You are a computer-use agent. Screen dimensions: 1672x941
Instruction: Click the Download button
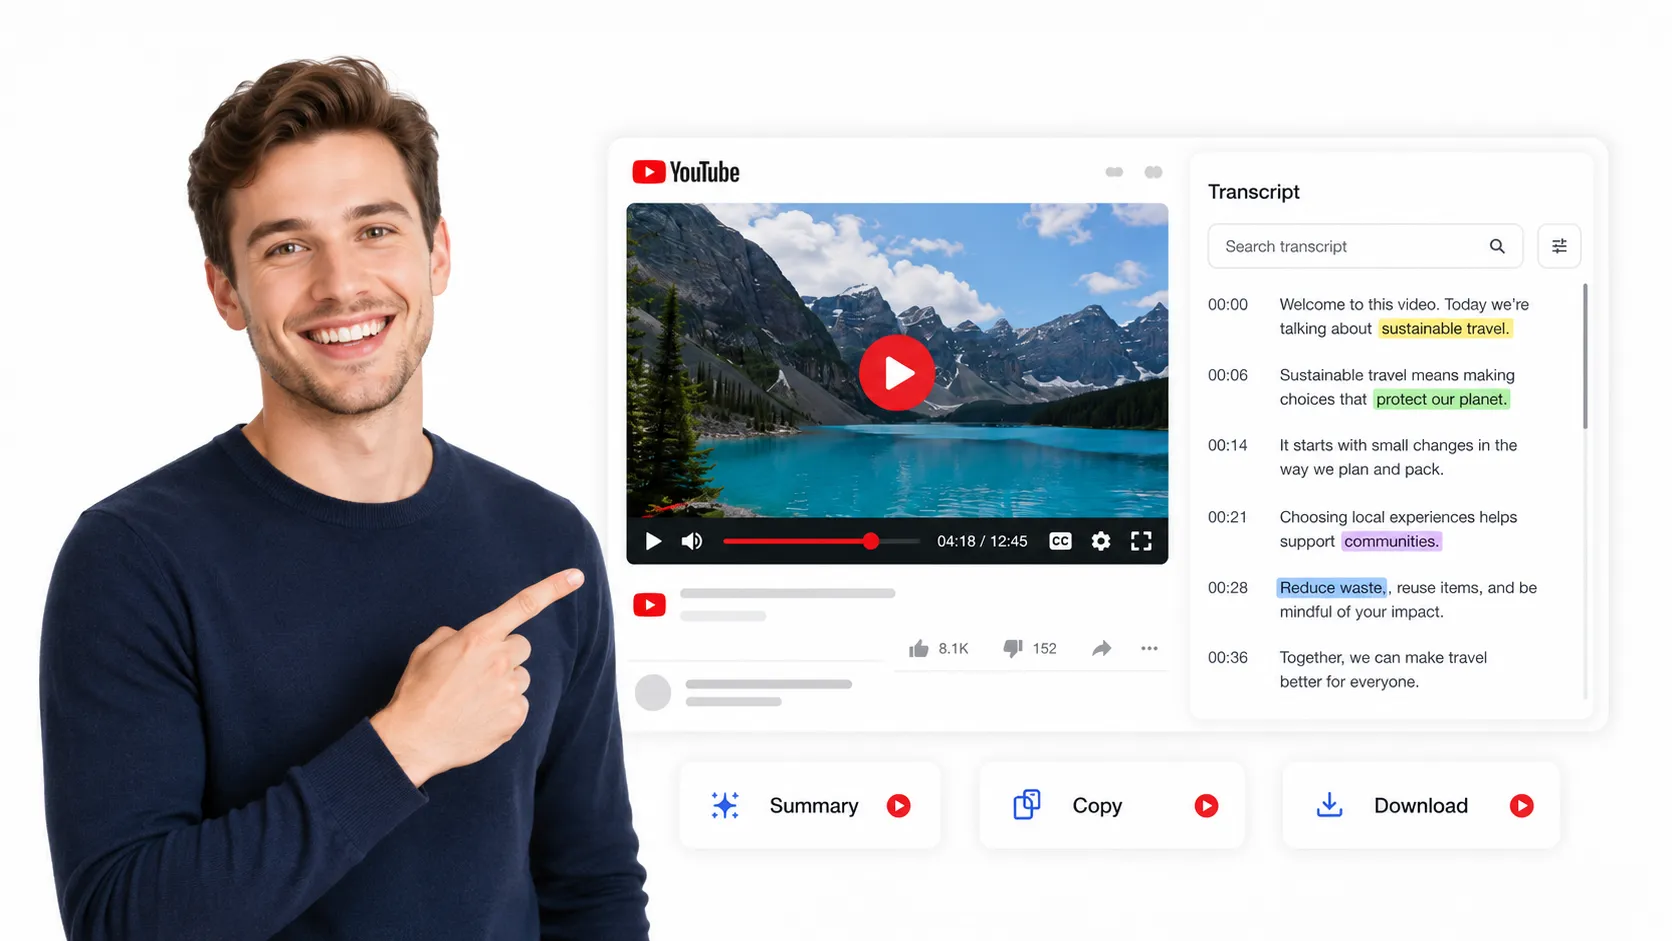pyautogui.click(x=1421, y=806)
